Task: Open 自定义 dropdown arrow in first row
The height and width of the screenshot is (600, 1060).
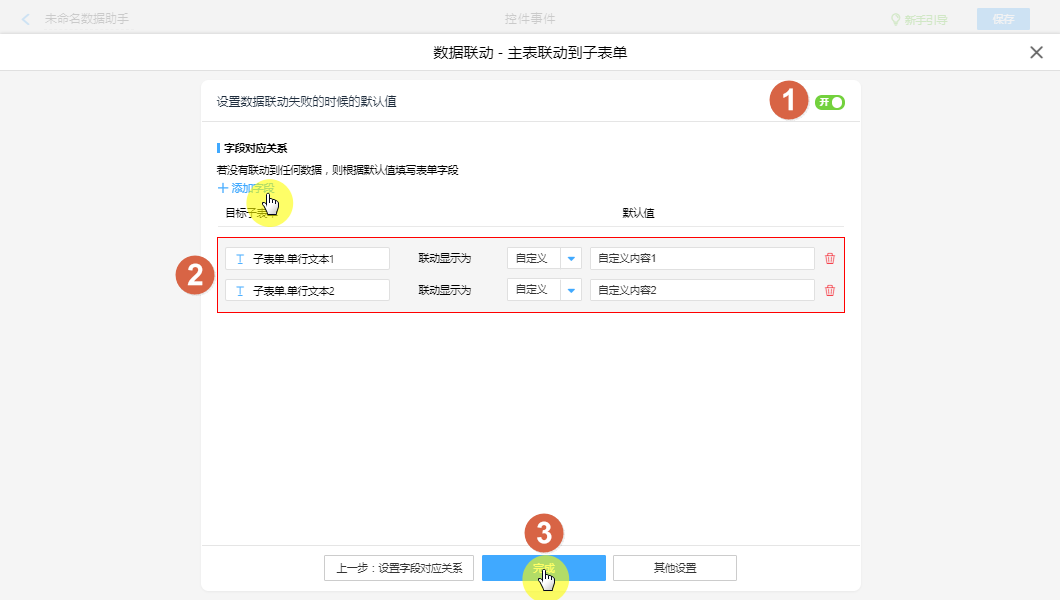Action: click(x=571, y=259)
